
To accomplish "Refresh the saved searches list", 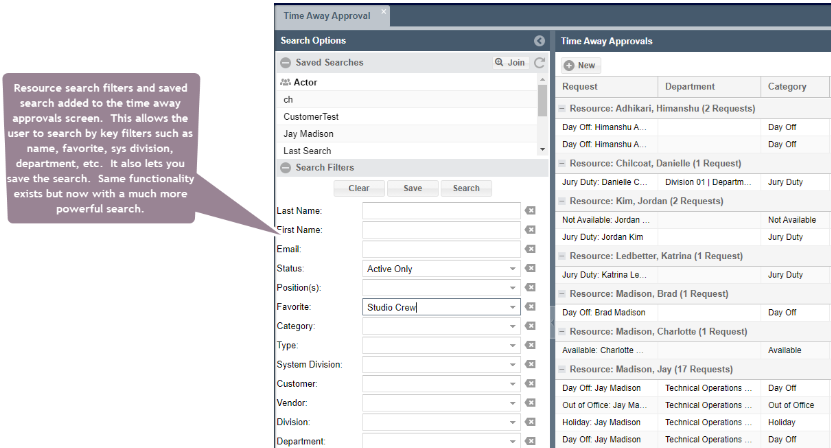I will pyautogui.click(x=540, y=63).
